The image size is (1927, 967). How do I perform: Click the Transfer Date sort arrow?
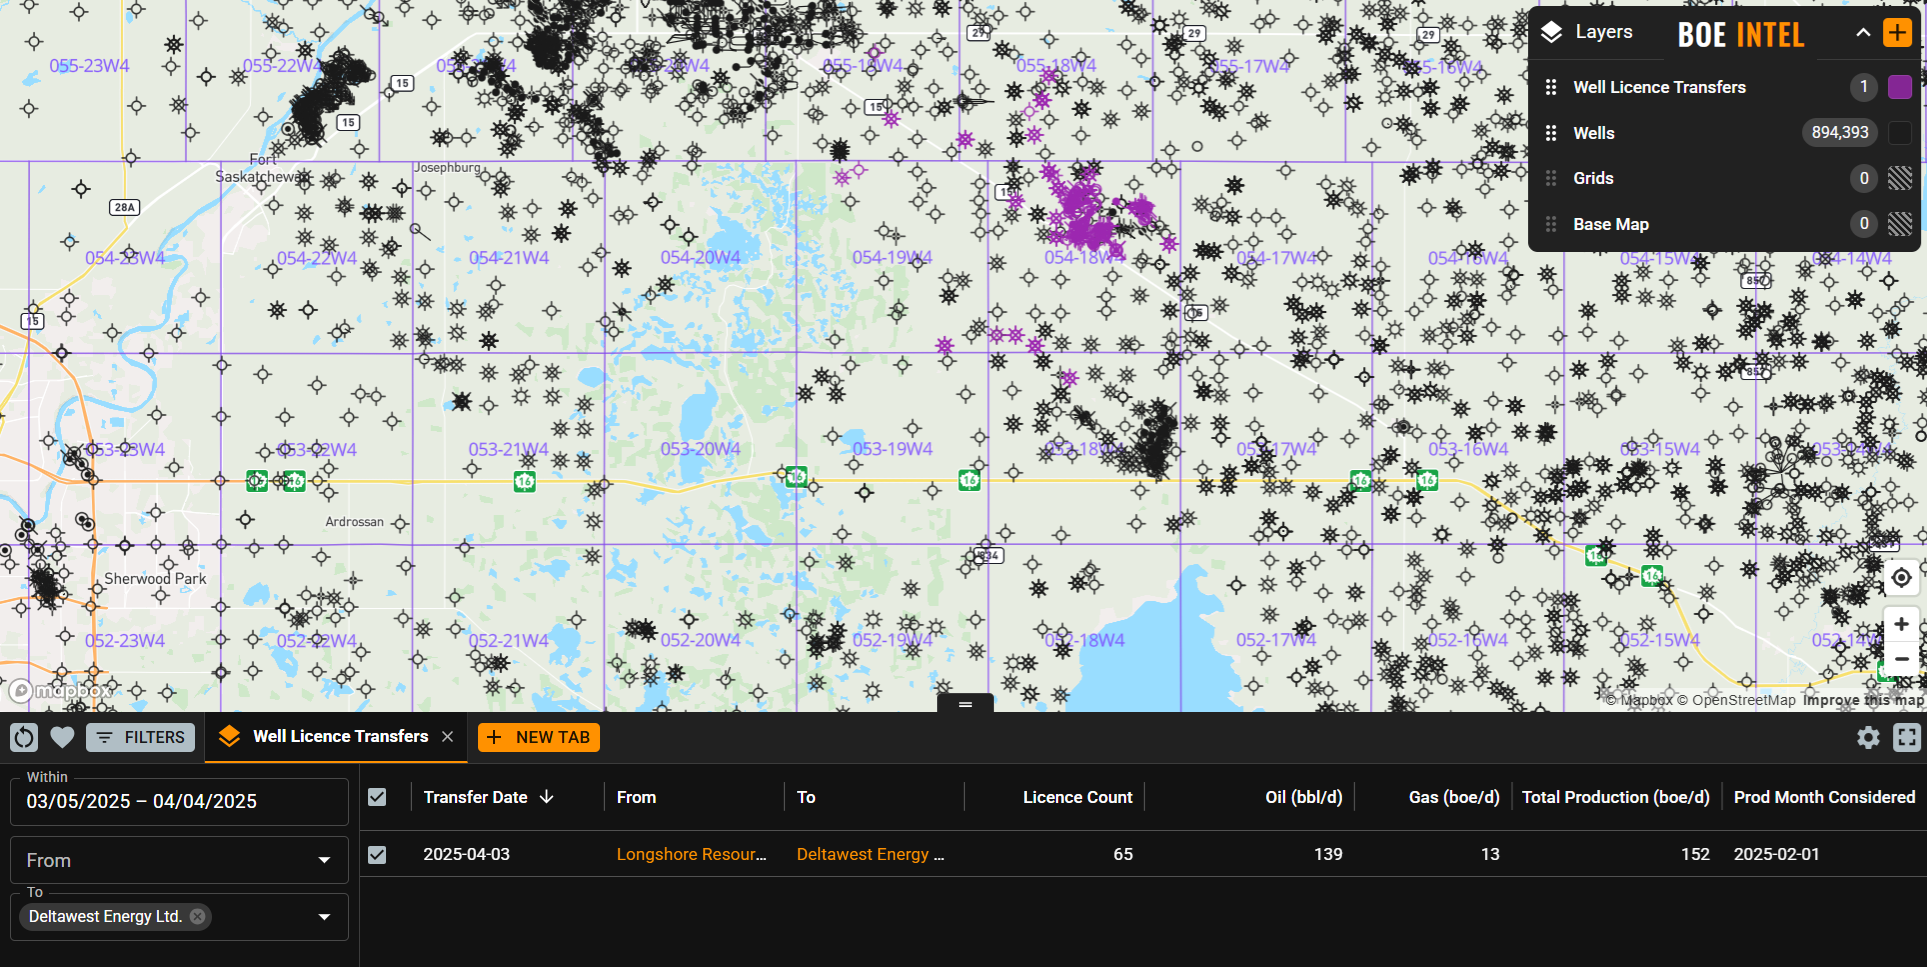coord(546,797)
